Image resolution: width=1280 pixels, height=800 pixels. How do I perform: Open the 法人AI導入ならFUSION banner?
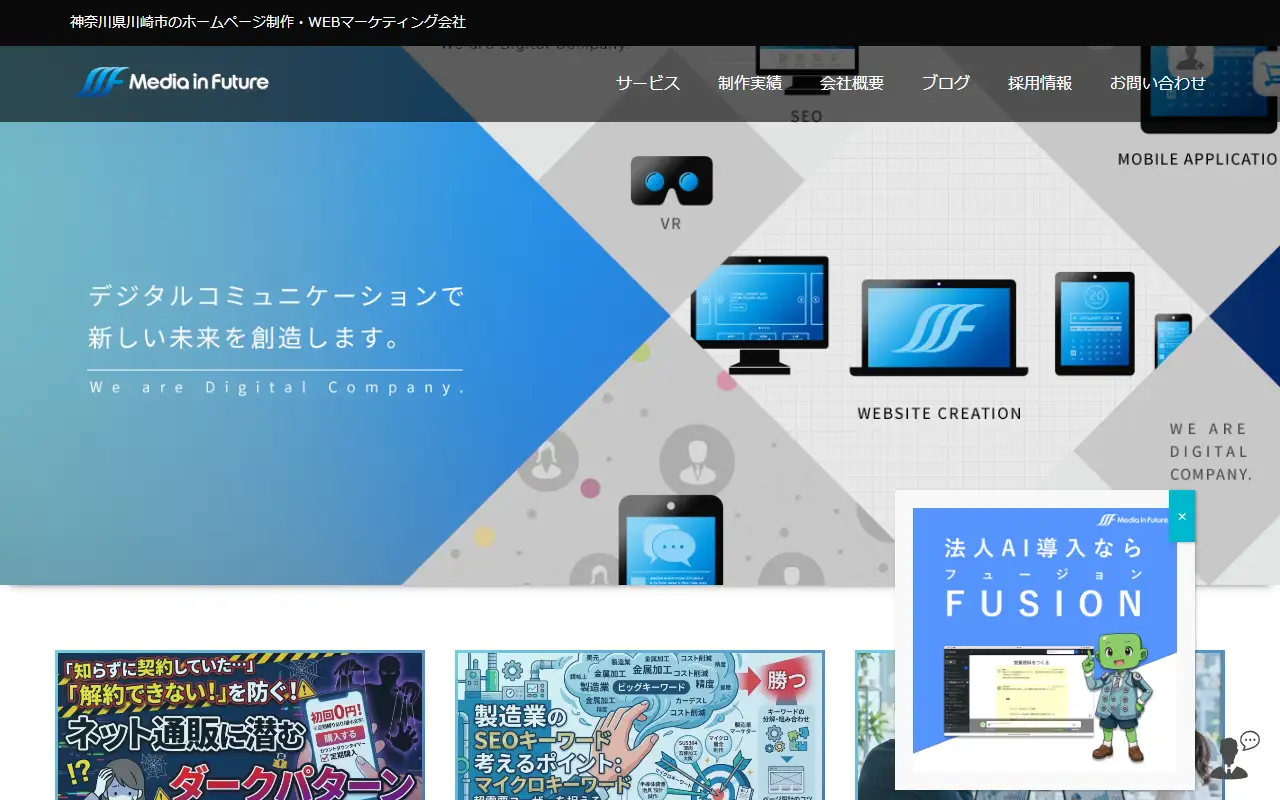point(1045,640)
